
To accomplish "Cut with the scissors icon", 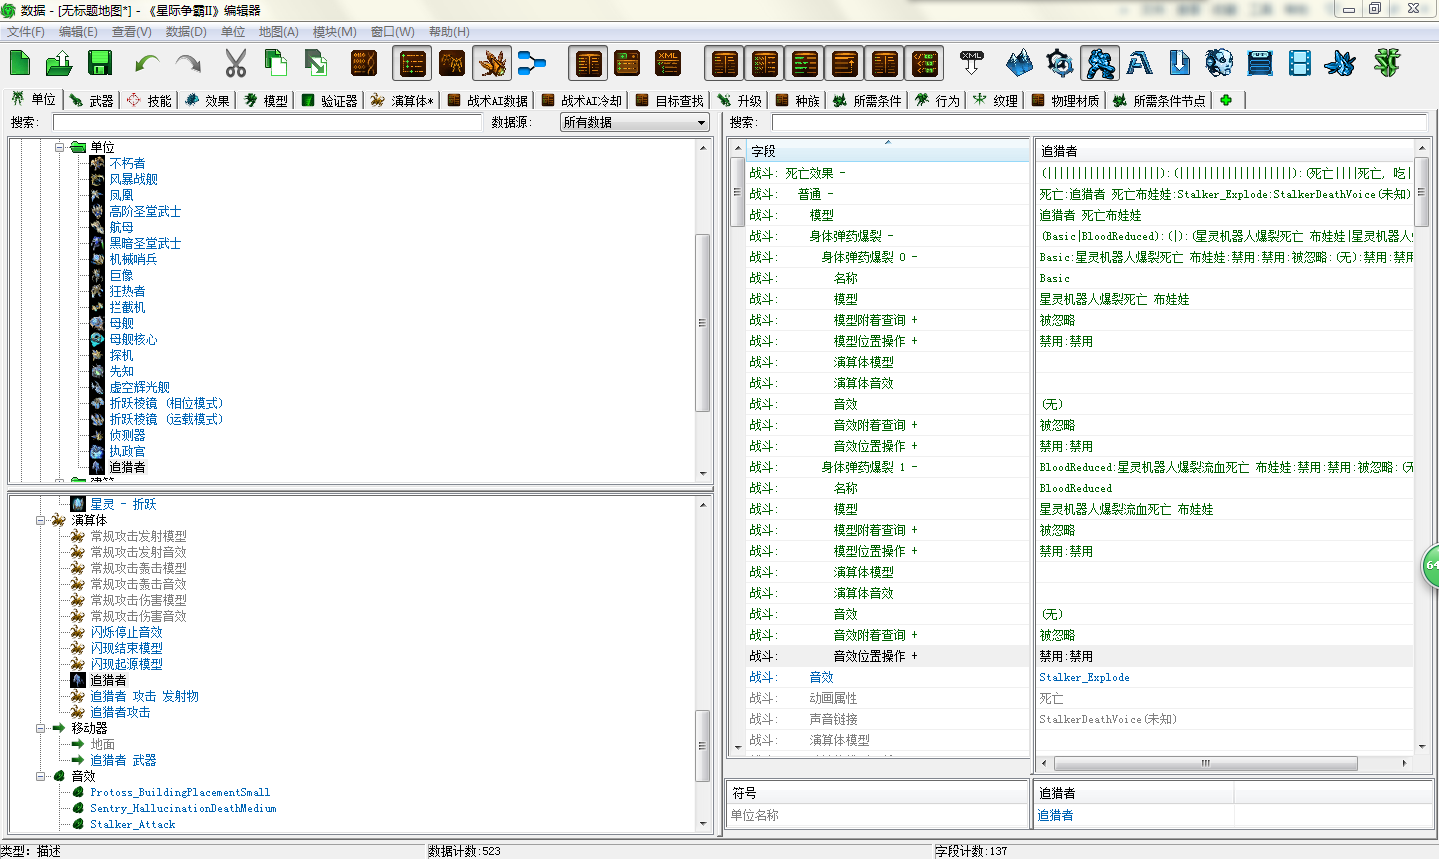I will [x=235, y=64].
